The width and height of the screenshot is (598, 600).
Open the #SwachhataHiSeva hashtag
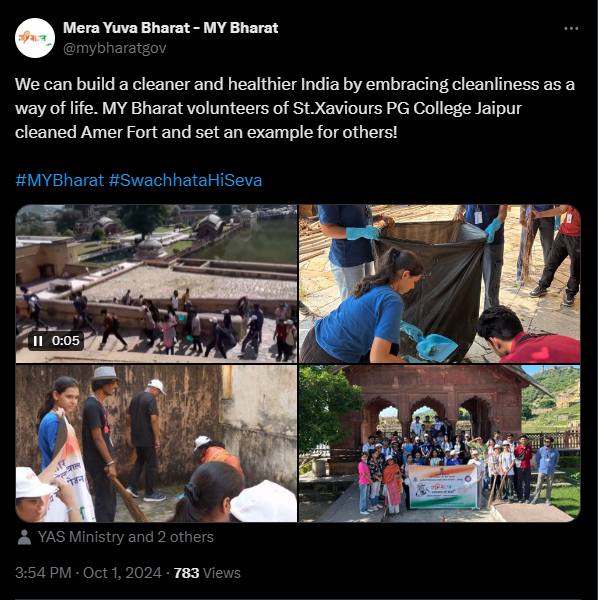185,180
